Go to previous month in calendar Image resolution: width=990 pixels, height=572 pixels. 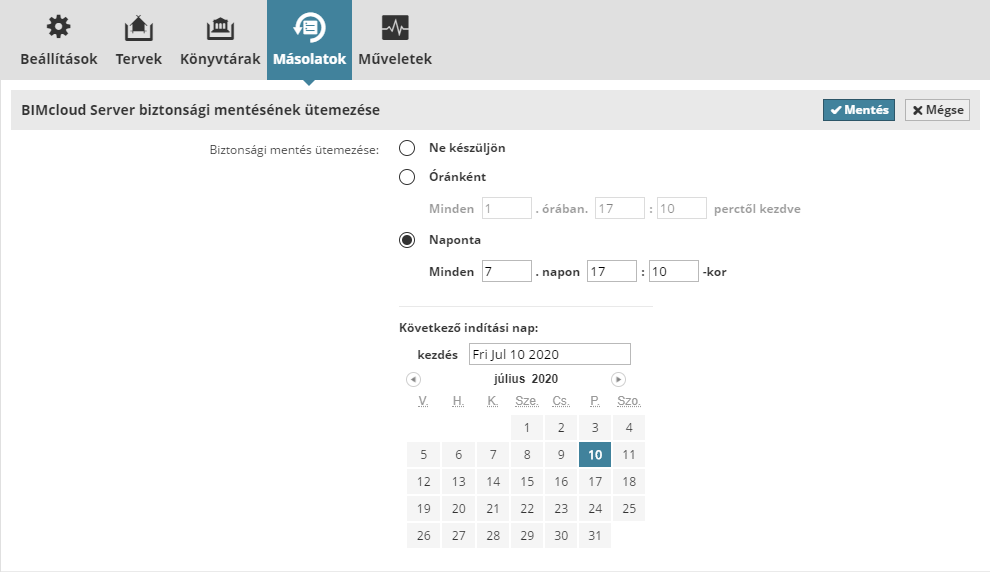pyautogui.click(x=414, y=379)
